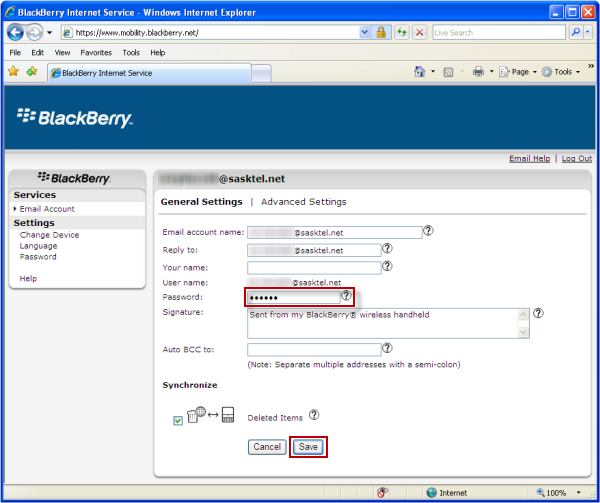The height and width of the screenshot is (503, 600).
Task: Open the Favorites menu
Action: pos(96,53)
